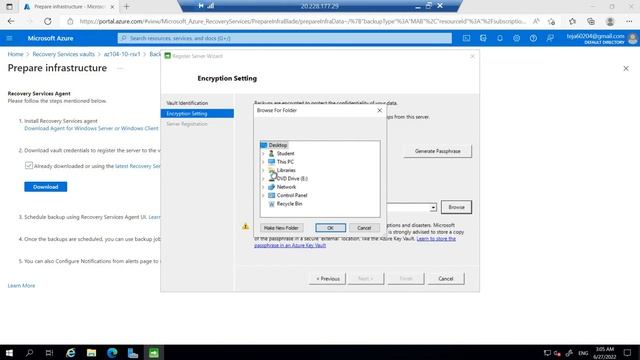
Task: Click Make New Folder button
Action: 281,228
